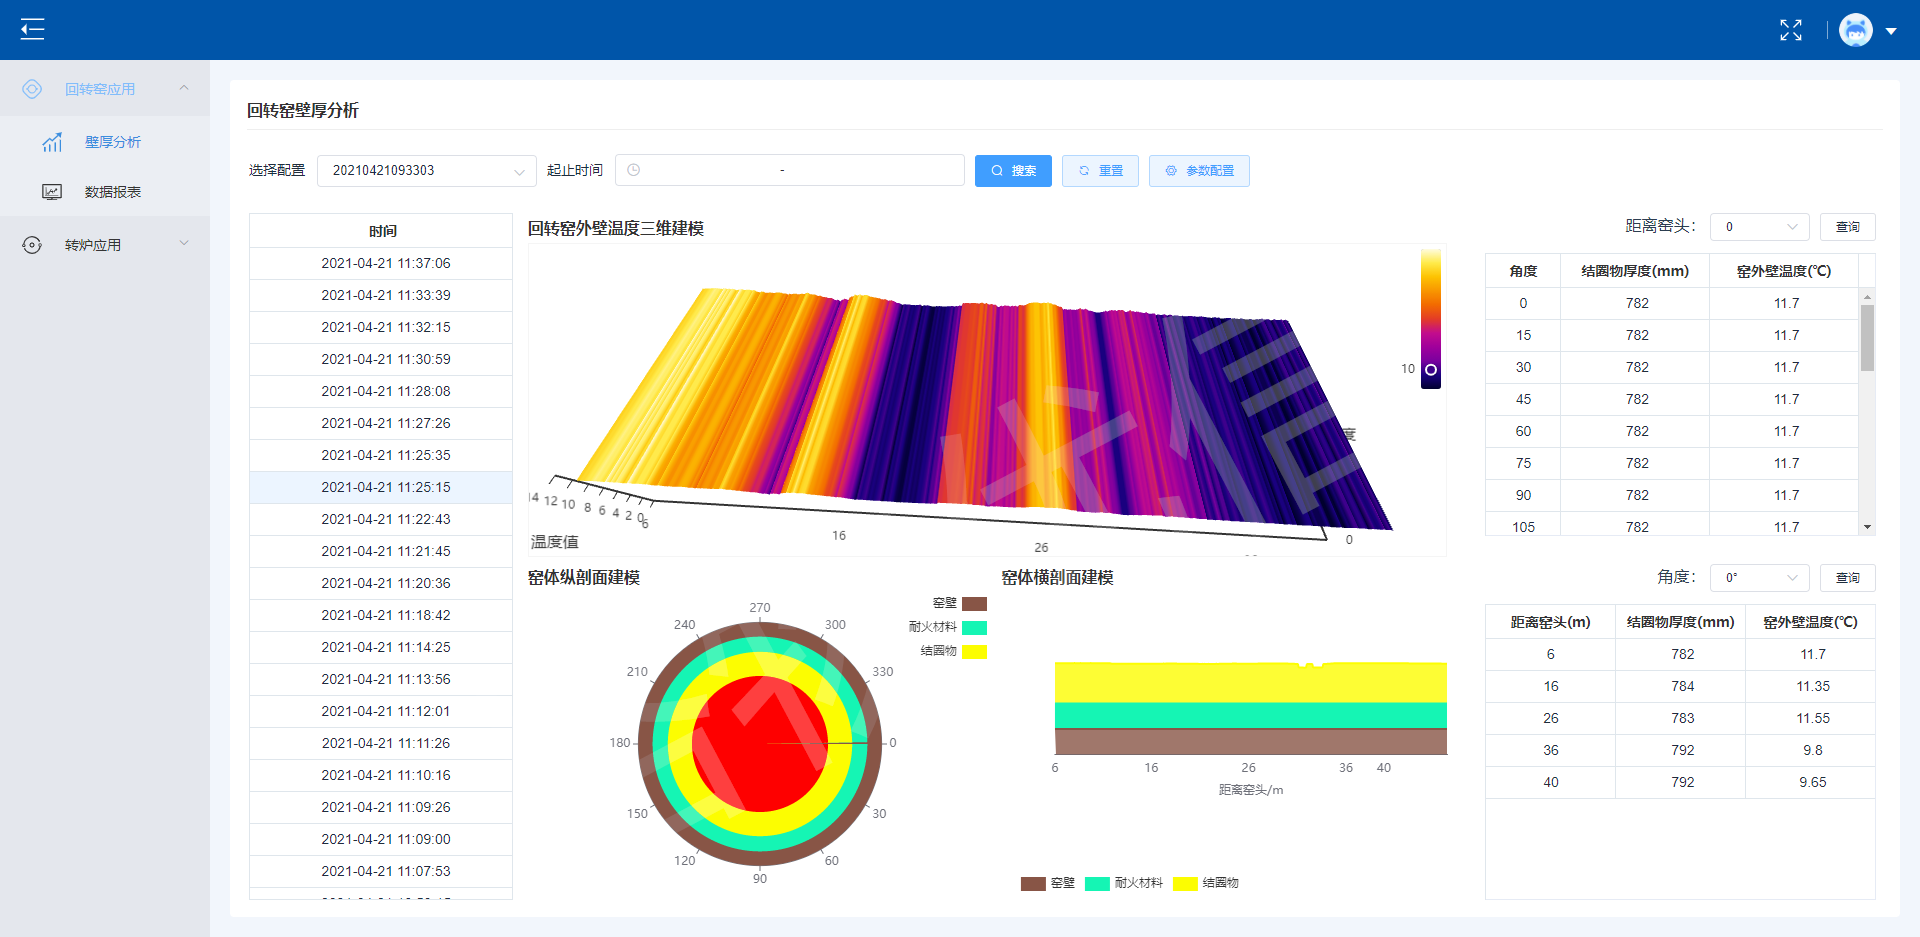Select time row 2021-04-21 11:12:01
This screenshot has height=937, width=1920.
click(381, 711)
